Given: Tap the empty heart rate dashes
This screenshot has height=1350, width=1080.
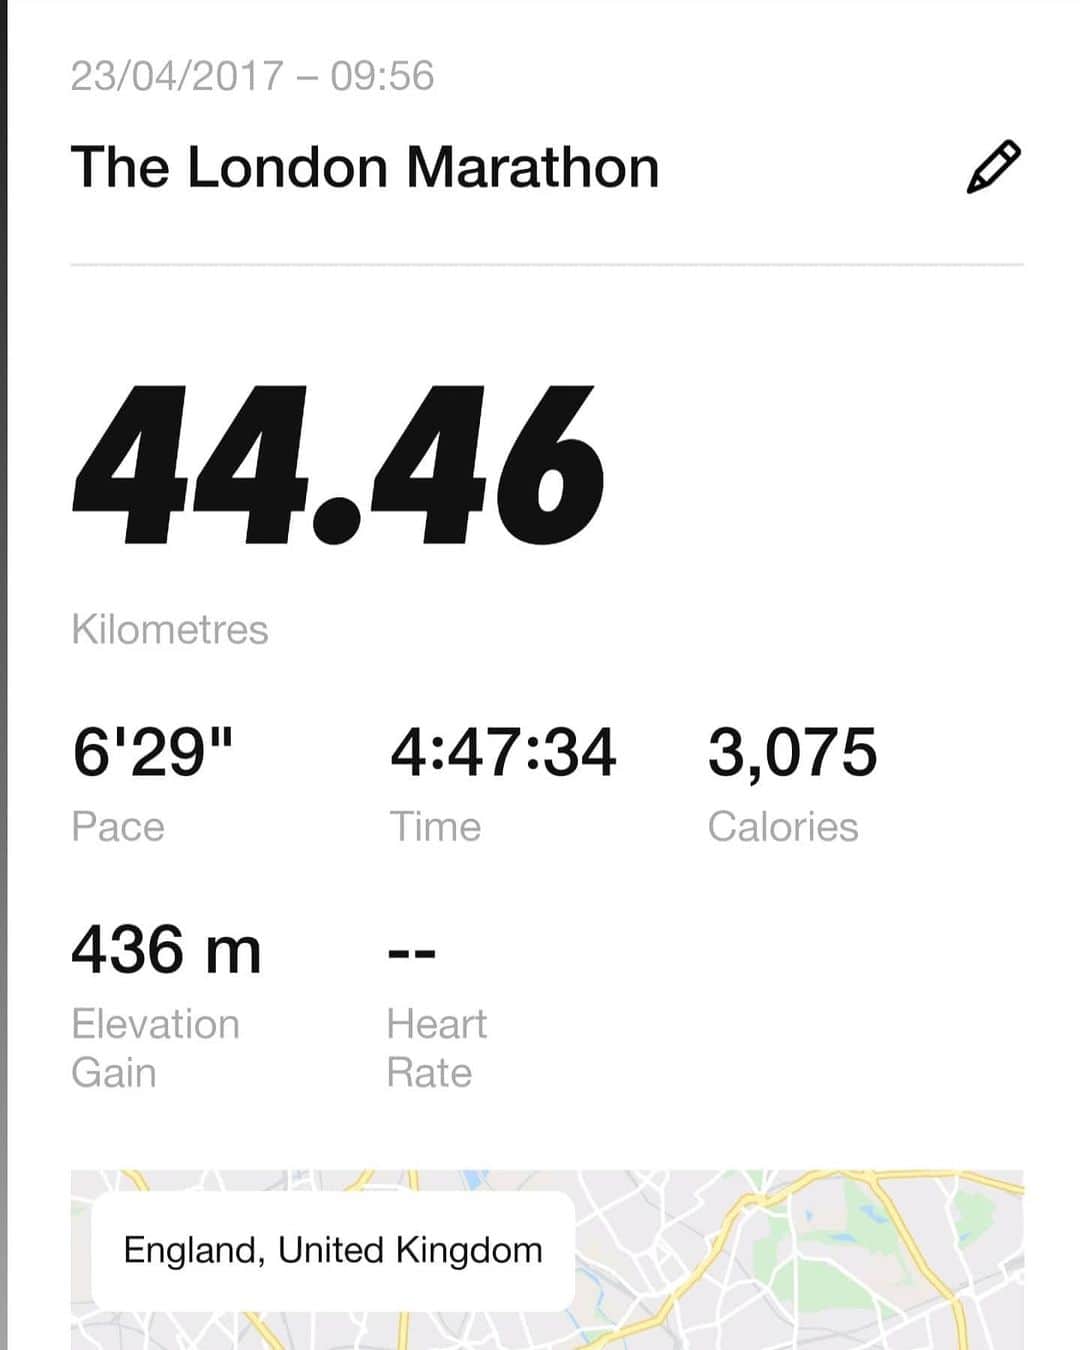Looking at the screenshot, I should click(x=412, y=953).
